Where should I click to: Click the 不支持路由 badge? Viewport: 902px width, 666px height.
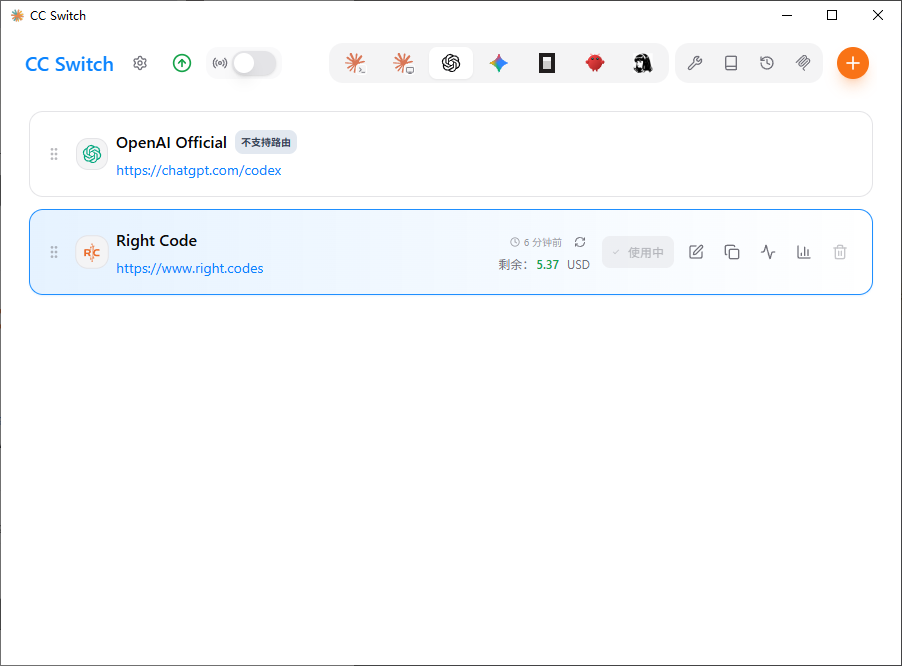266,142
